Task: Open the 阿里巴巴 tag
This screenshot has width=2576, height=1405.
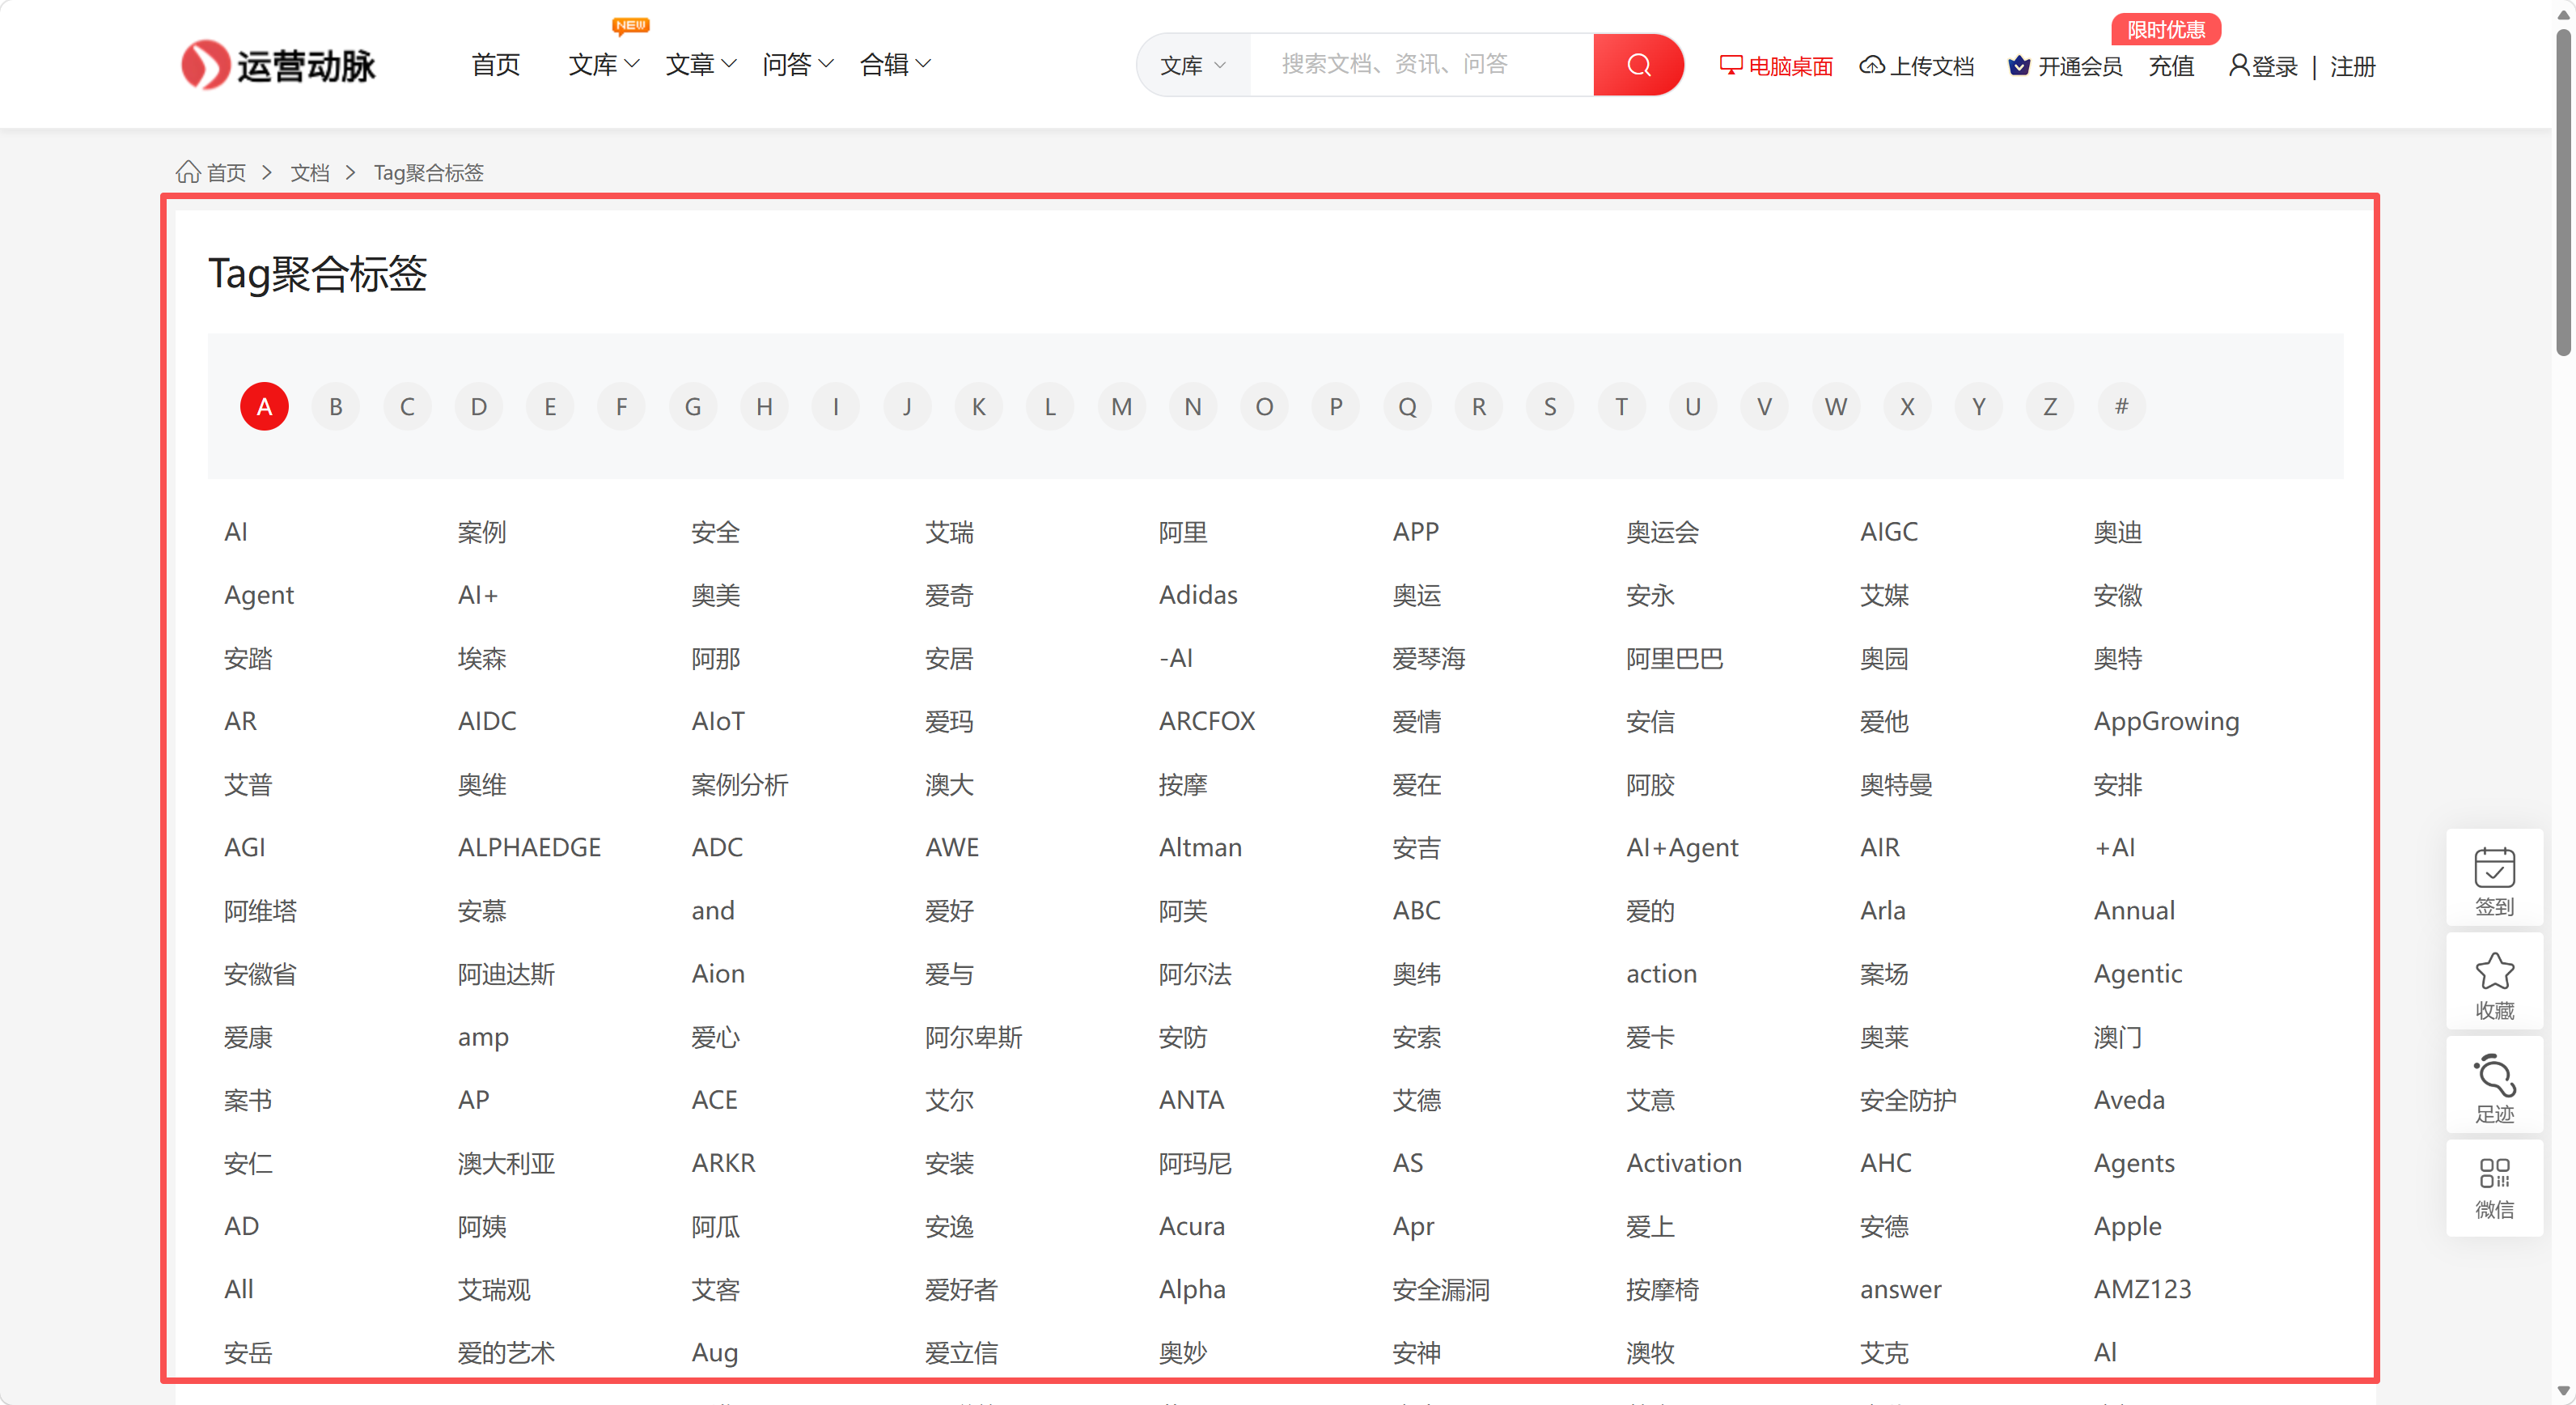Action: pos(1675,658)
